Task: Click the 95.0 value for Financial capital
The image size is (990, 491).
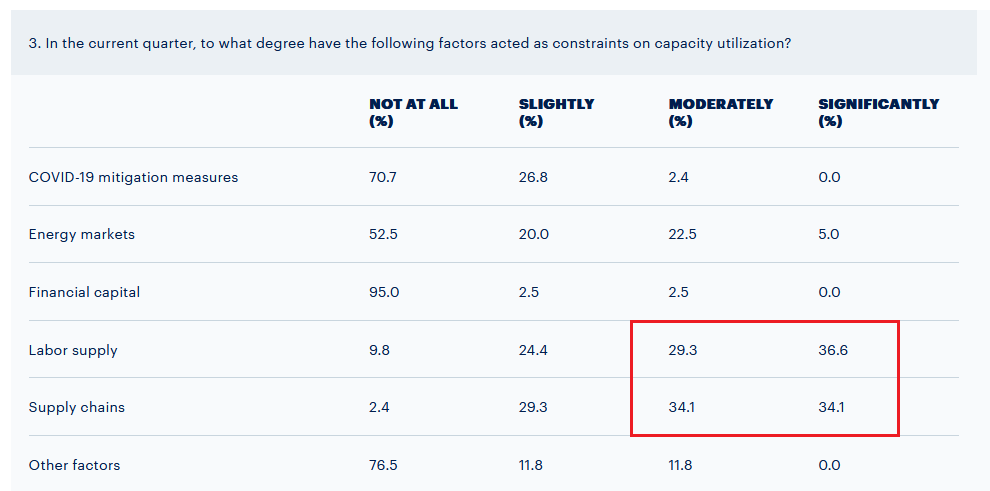Action: coord(384,292)
